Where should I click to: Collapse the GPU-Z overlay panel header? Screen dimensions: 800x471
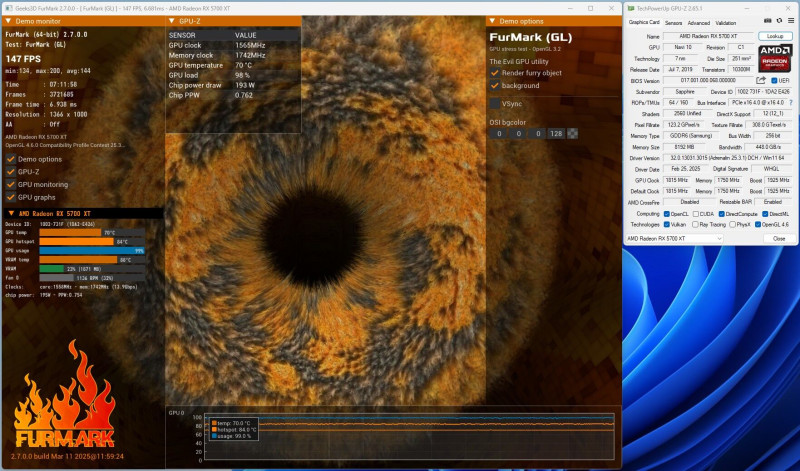171,21
